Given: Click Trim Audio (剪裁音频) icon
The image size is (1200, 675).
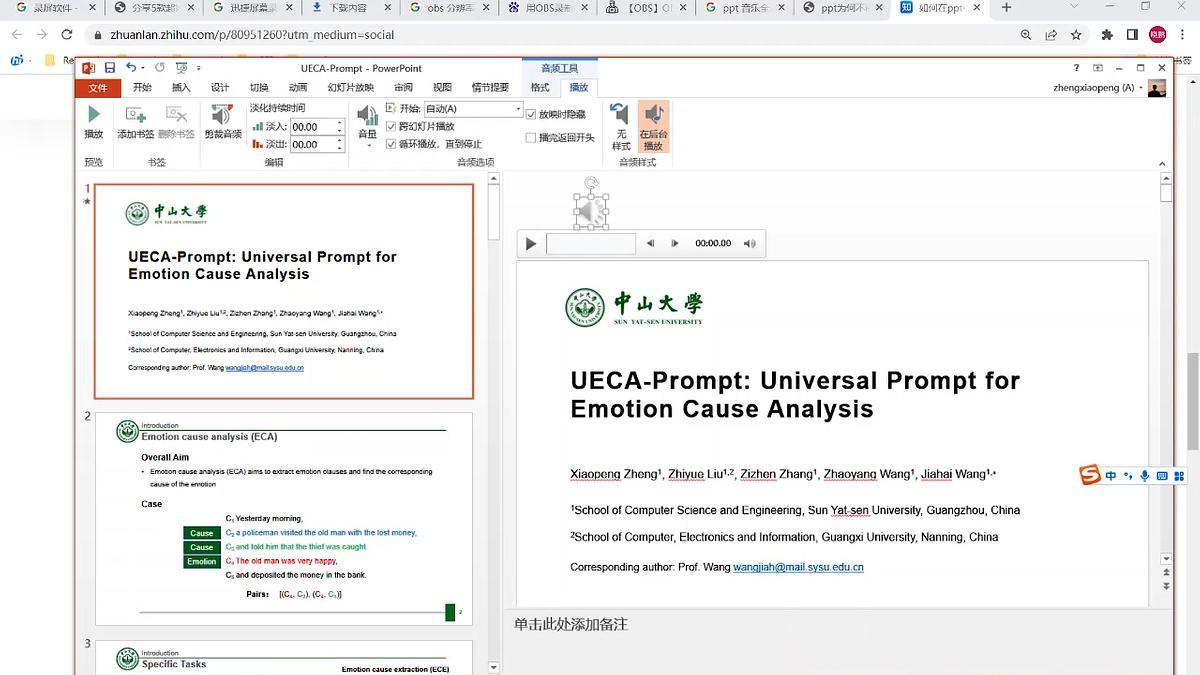Looking at the screenshot, I should (x=223, y=116).
